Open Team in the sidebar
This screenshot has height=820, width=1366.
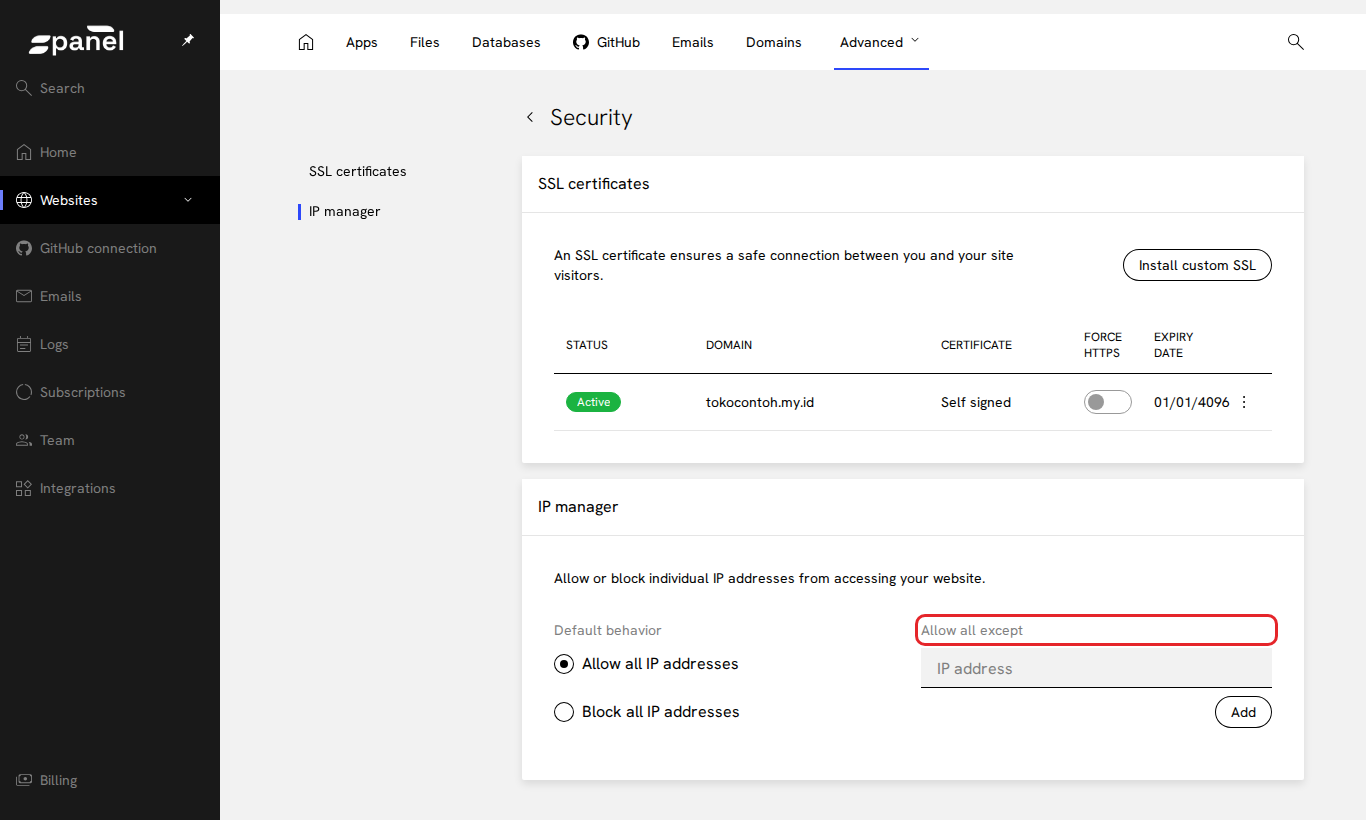coord(110,440)
